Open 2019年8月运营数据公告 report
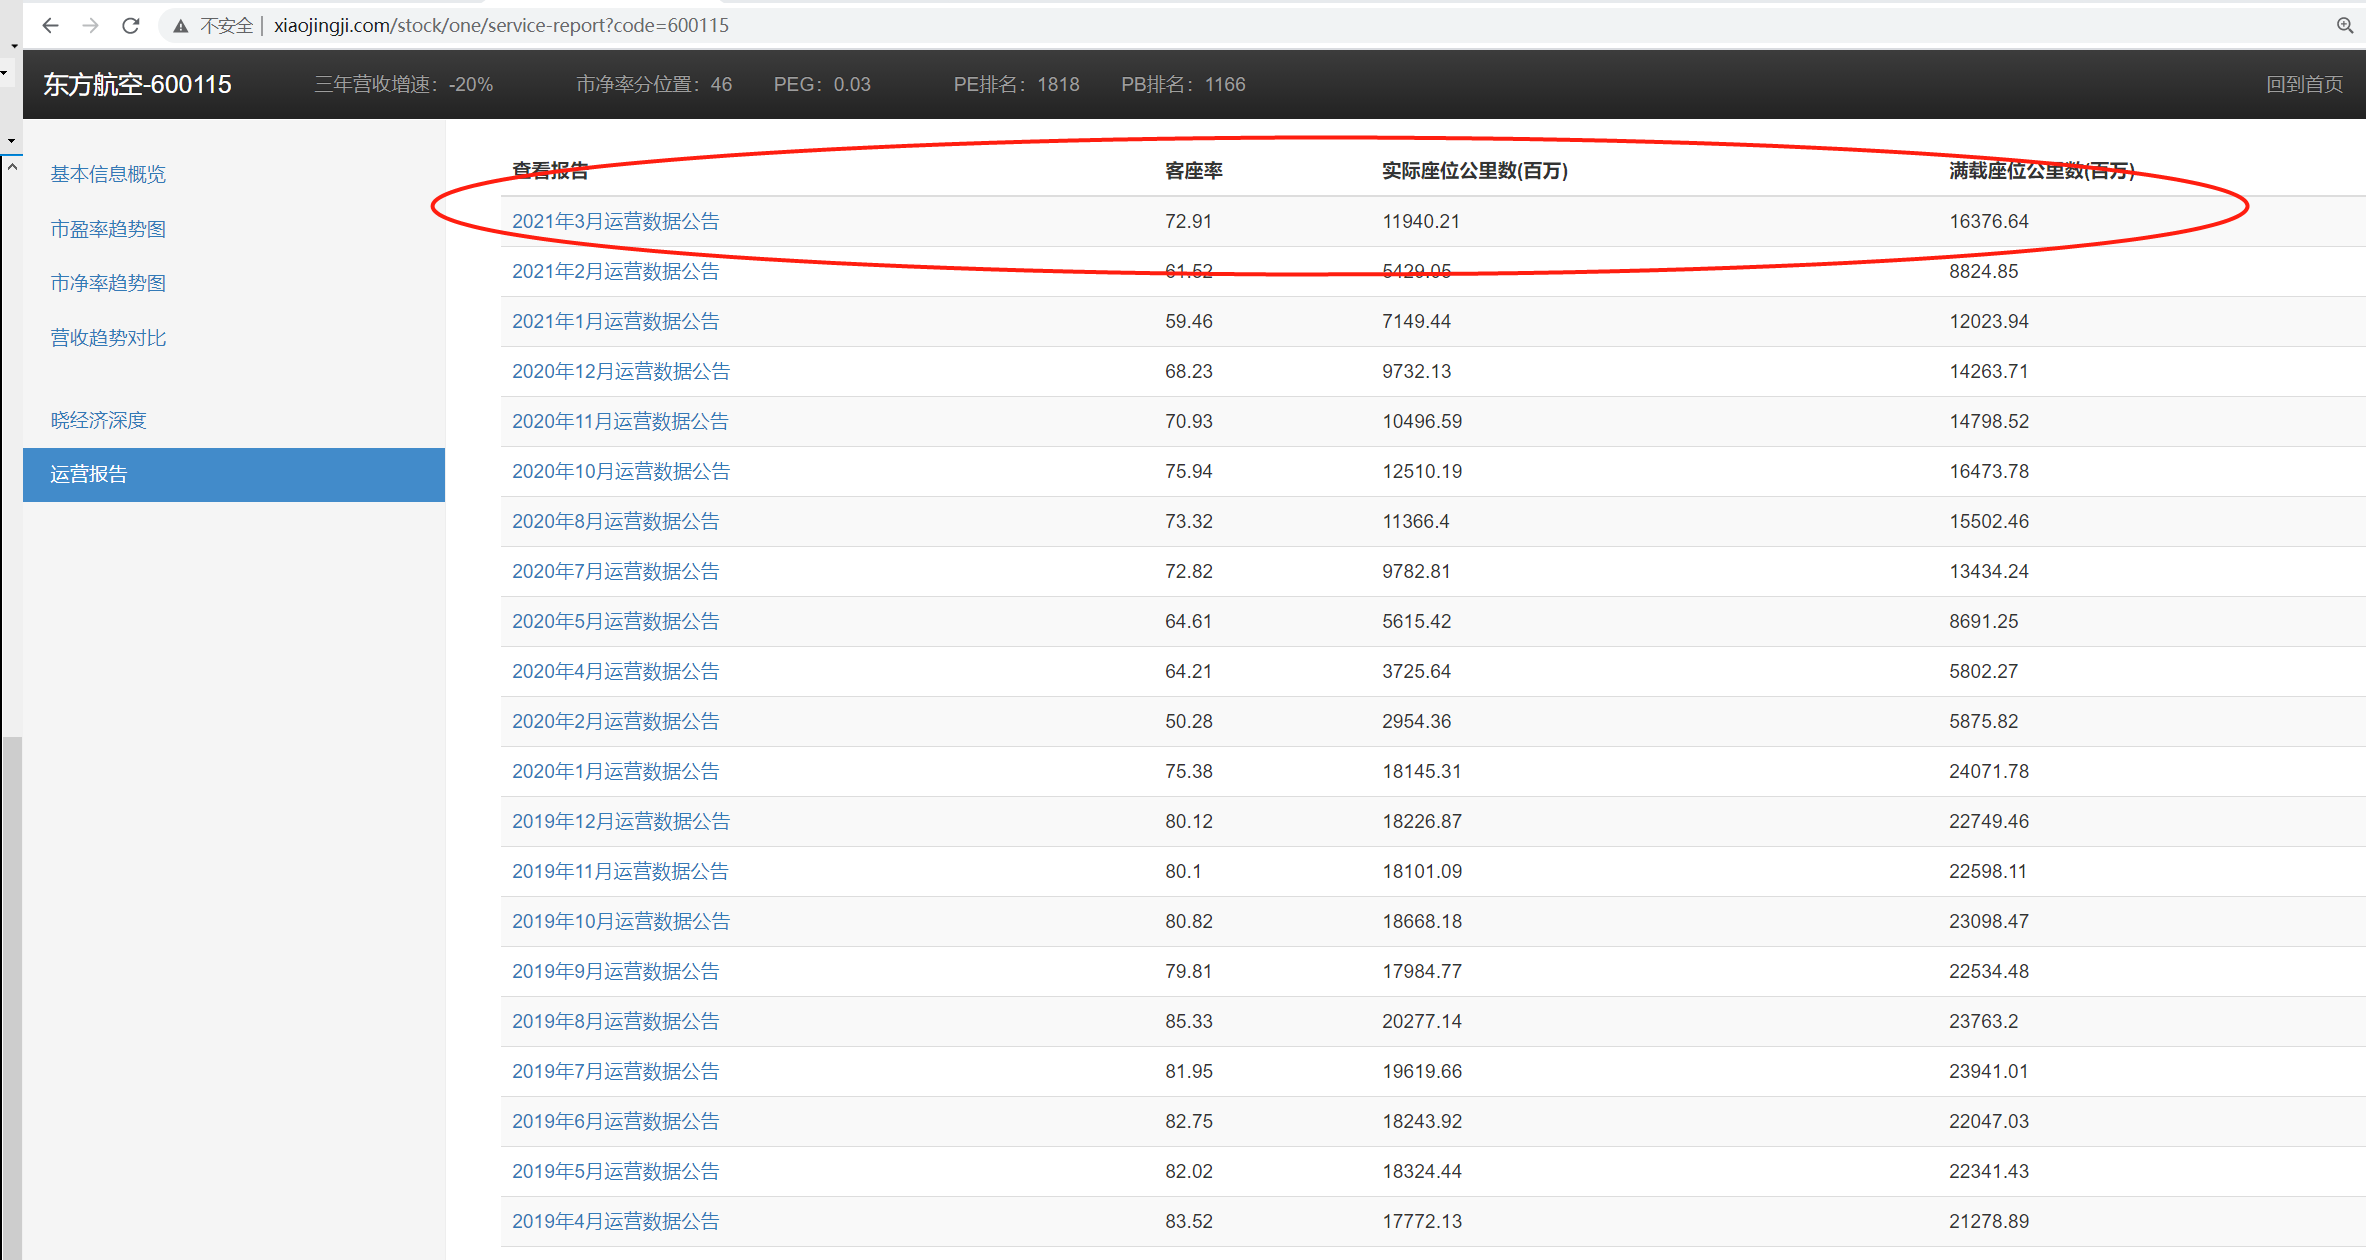2366x1260 pixels. point(615,1021)
